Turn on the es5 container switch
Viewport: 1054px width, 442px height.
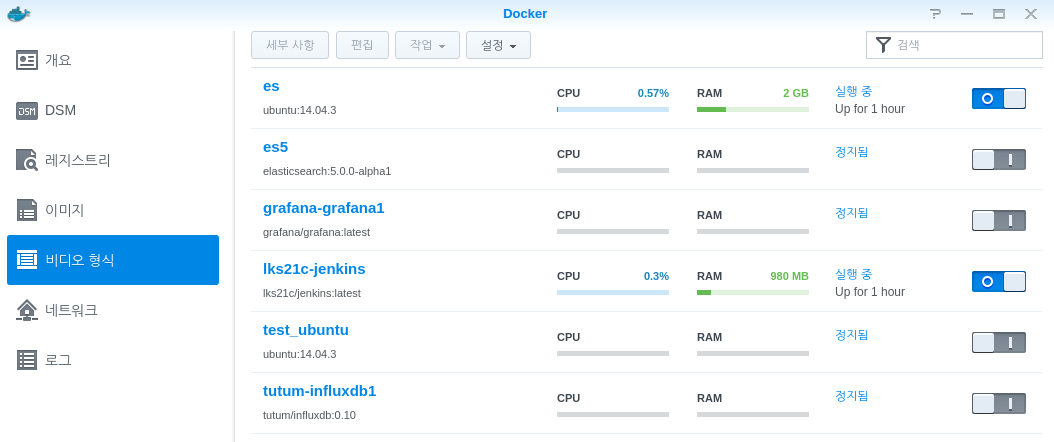pos(999,159)
